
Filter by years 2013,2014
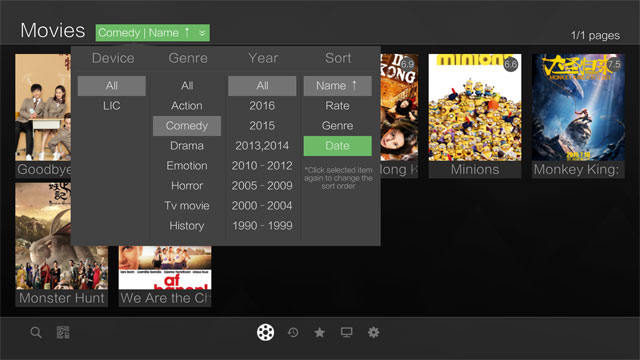coord(262,146)
